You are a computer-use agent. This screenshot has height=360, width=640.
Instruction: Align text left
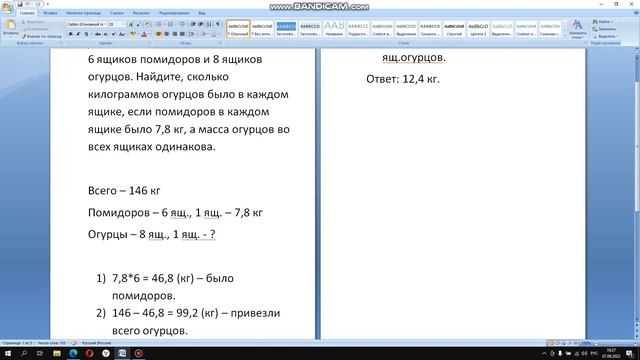159,34
